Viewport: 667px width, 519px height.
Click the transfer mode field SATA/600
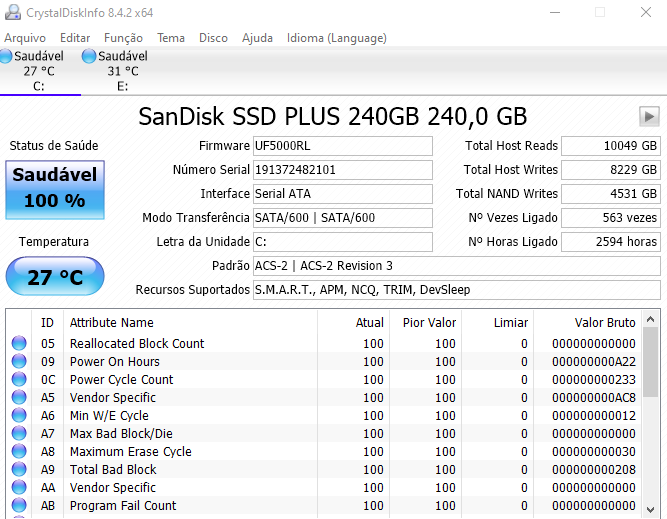[343, 218]
